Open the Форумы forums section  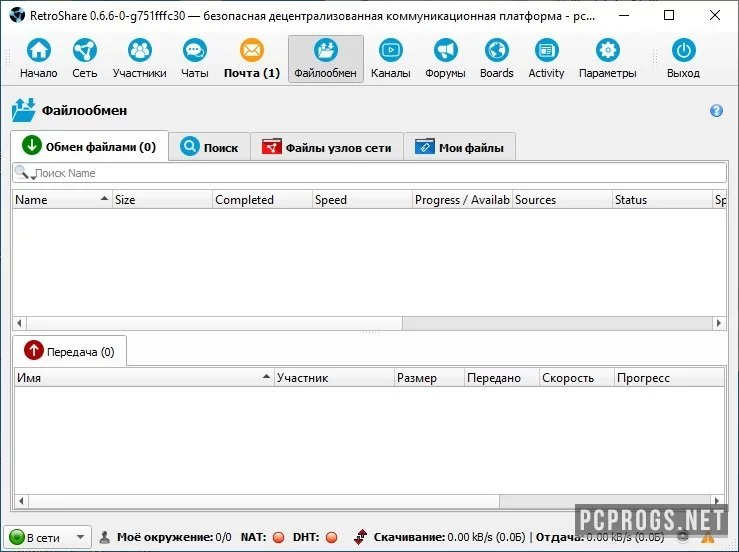click(445, 59)
